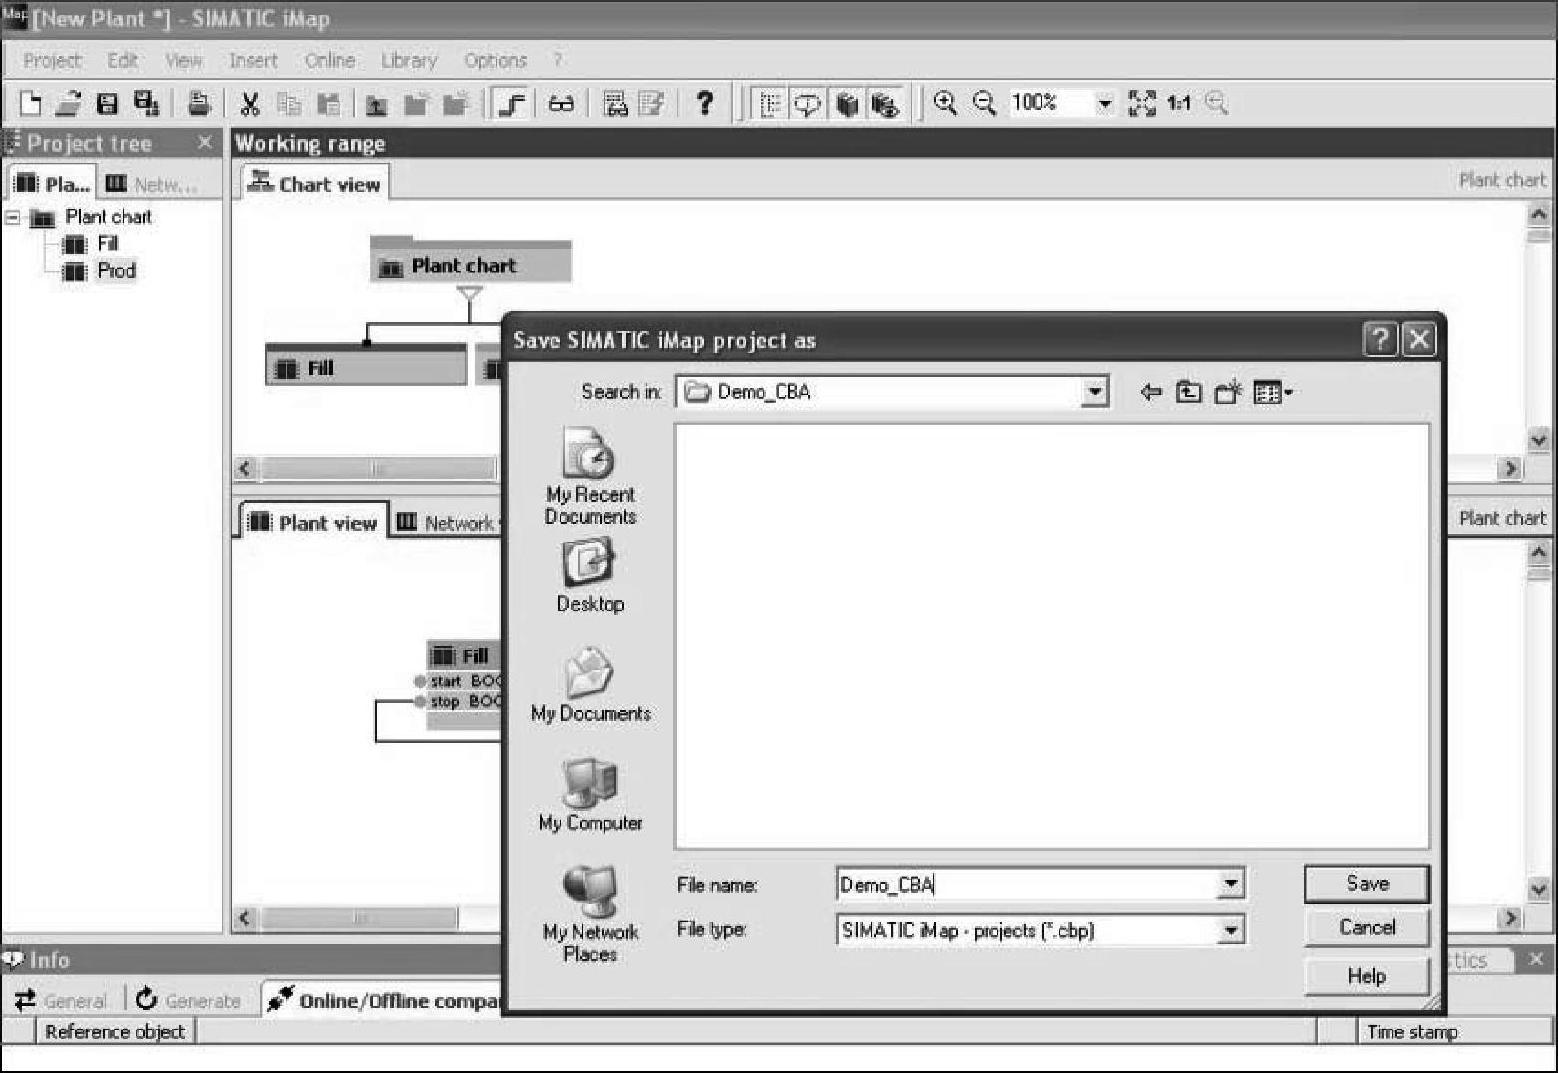
Task: Go to My Recent Documents
Action: tap(590, 476)
